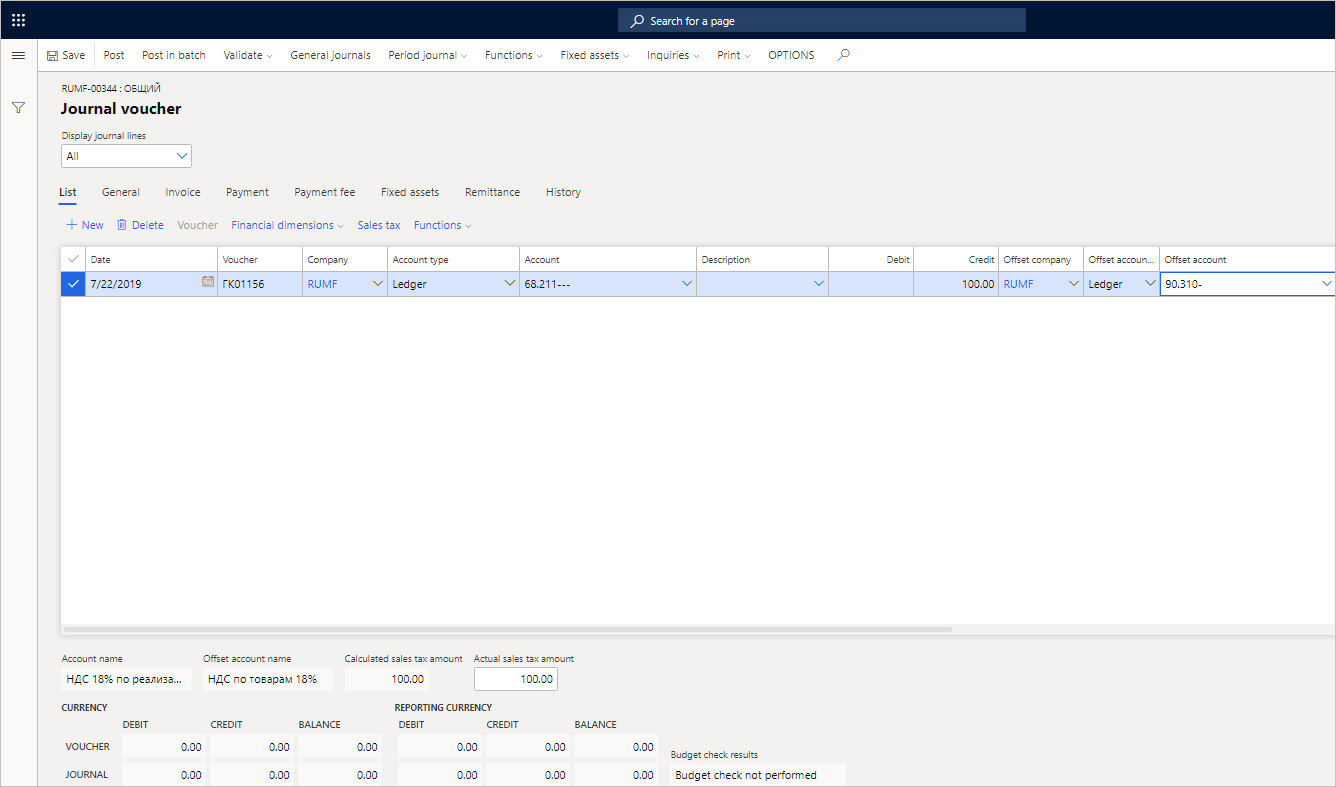Focus the Search for a page box
Screen dimensions: 1336x787
[822, 21]
